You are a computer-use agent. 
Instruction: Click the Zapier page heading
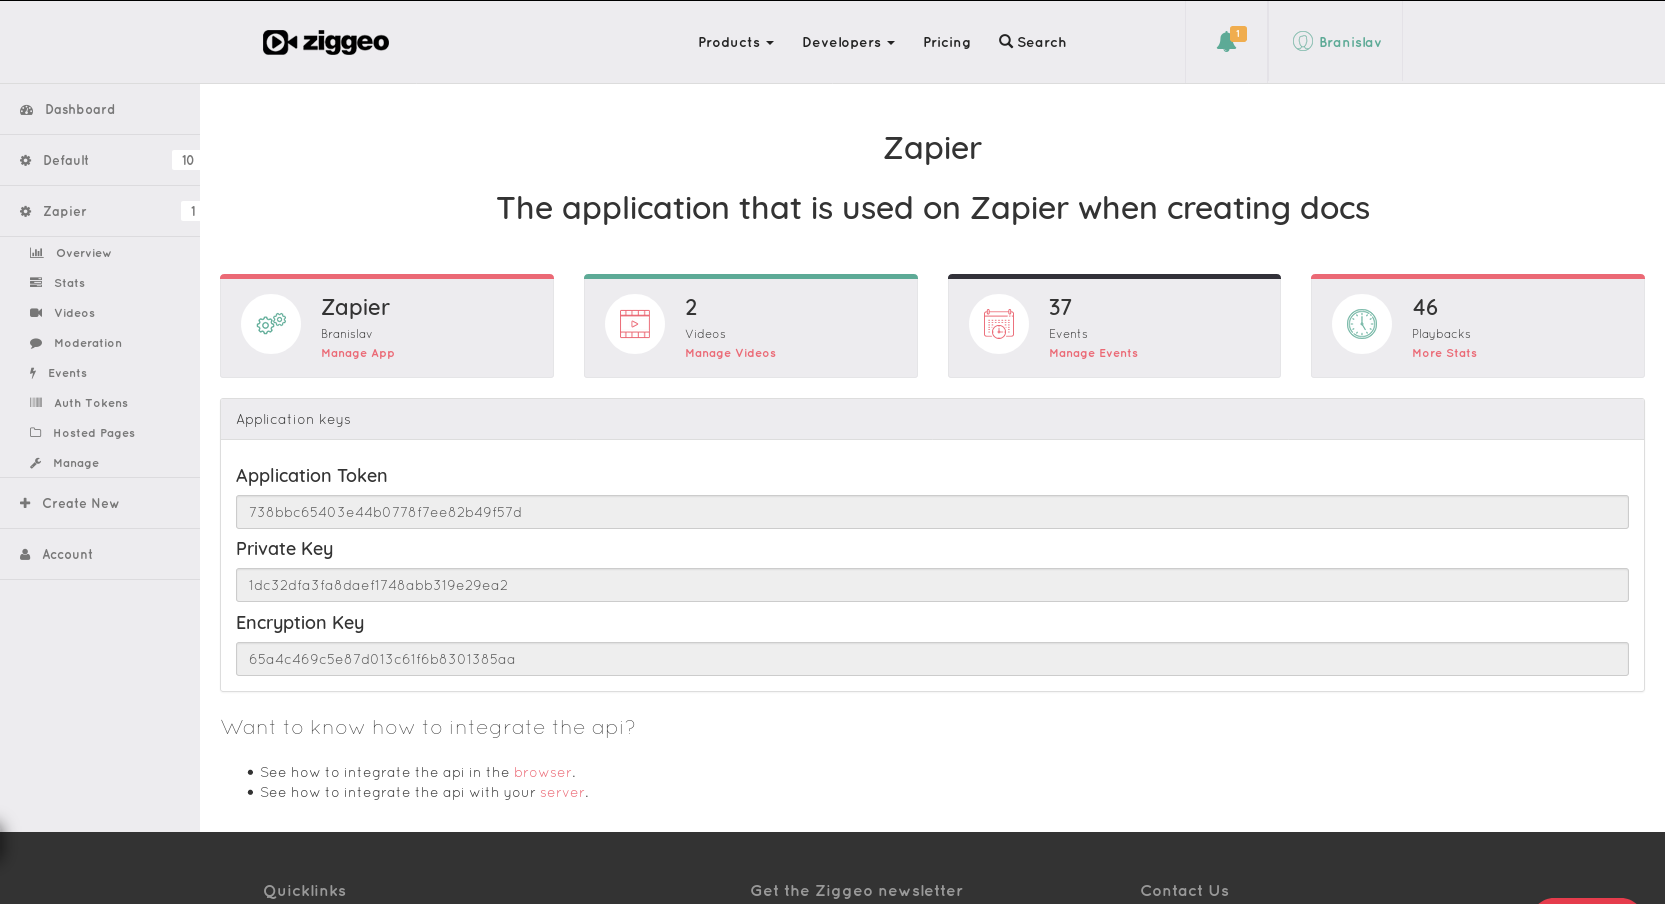932,148
